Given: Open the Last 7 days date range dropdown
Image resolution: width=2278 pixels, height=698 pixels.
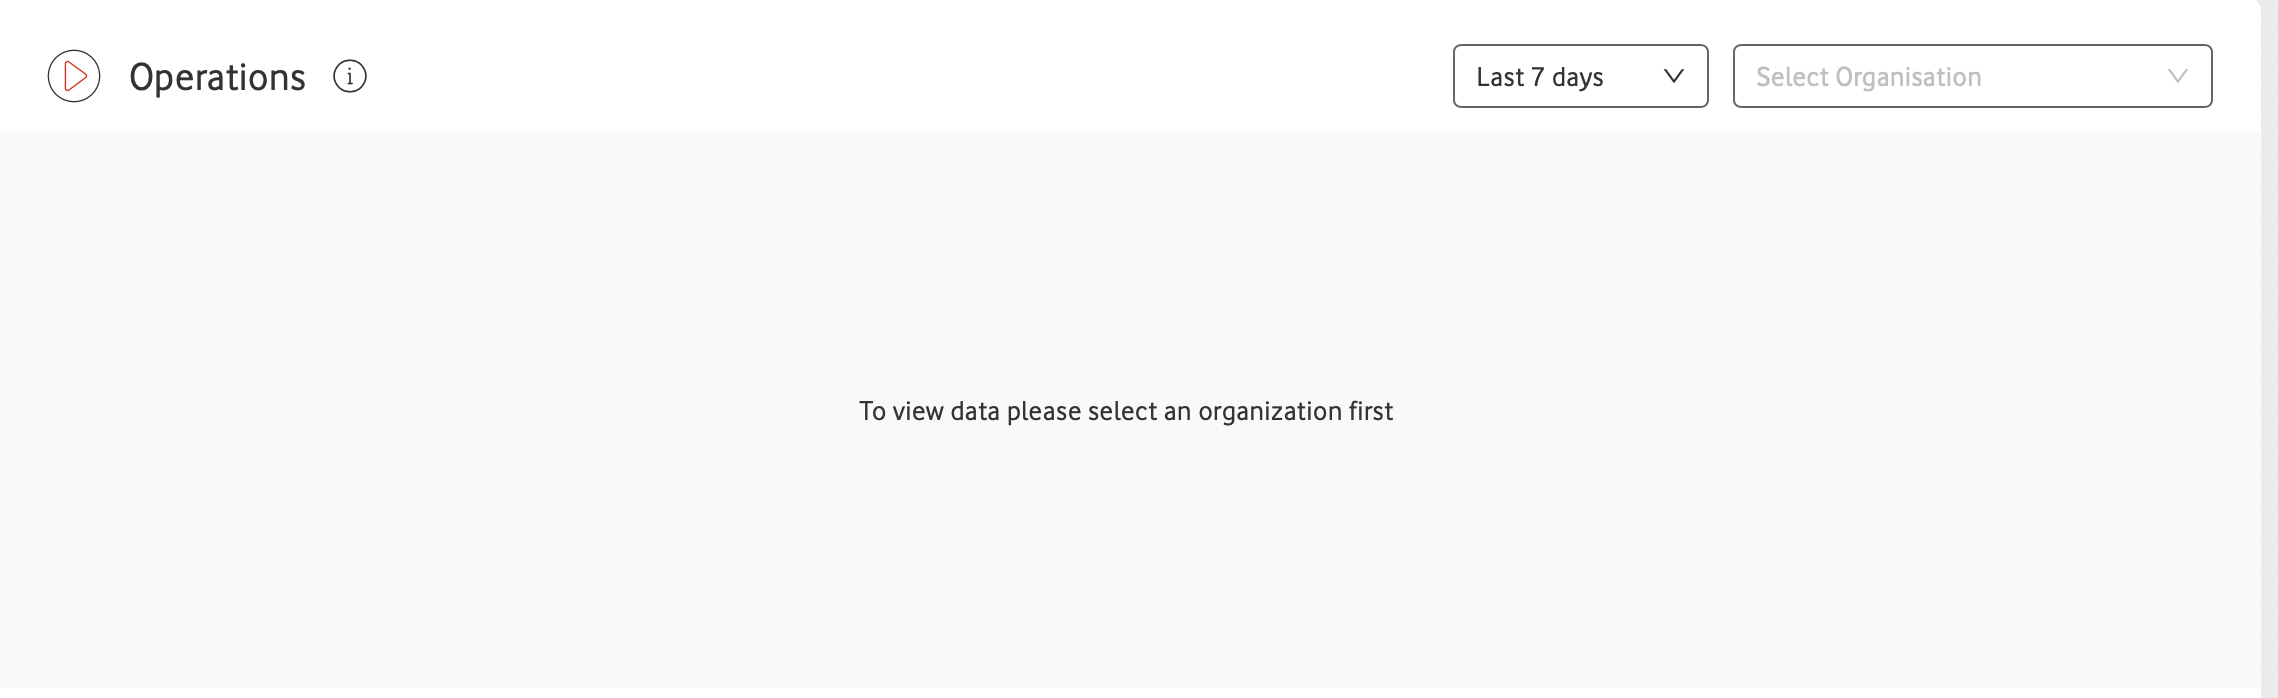Looking at the screenshot, I should point(1578,76).
